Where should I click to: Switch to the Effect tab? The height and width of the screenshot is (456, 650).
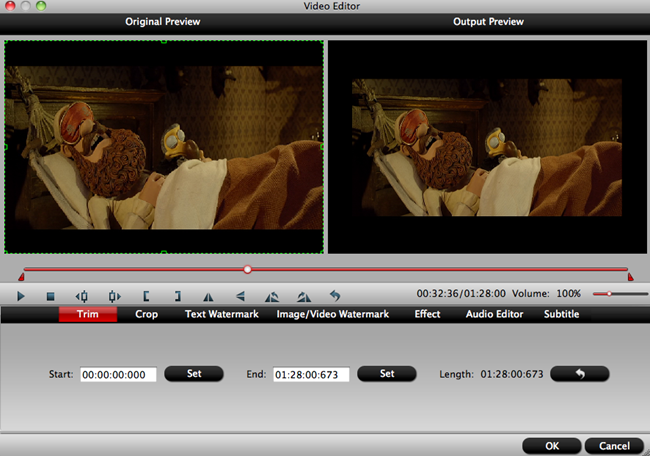pos(427,314)
